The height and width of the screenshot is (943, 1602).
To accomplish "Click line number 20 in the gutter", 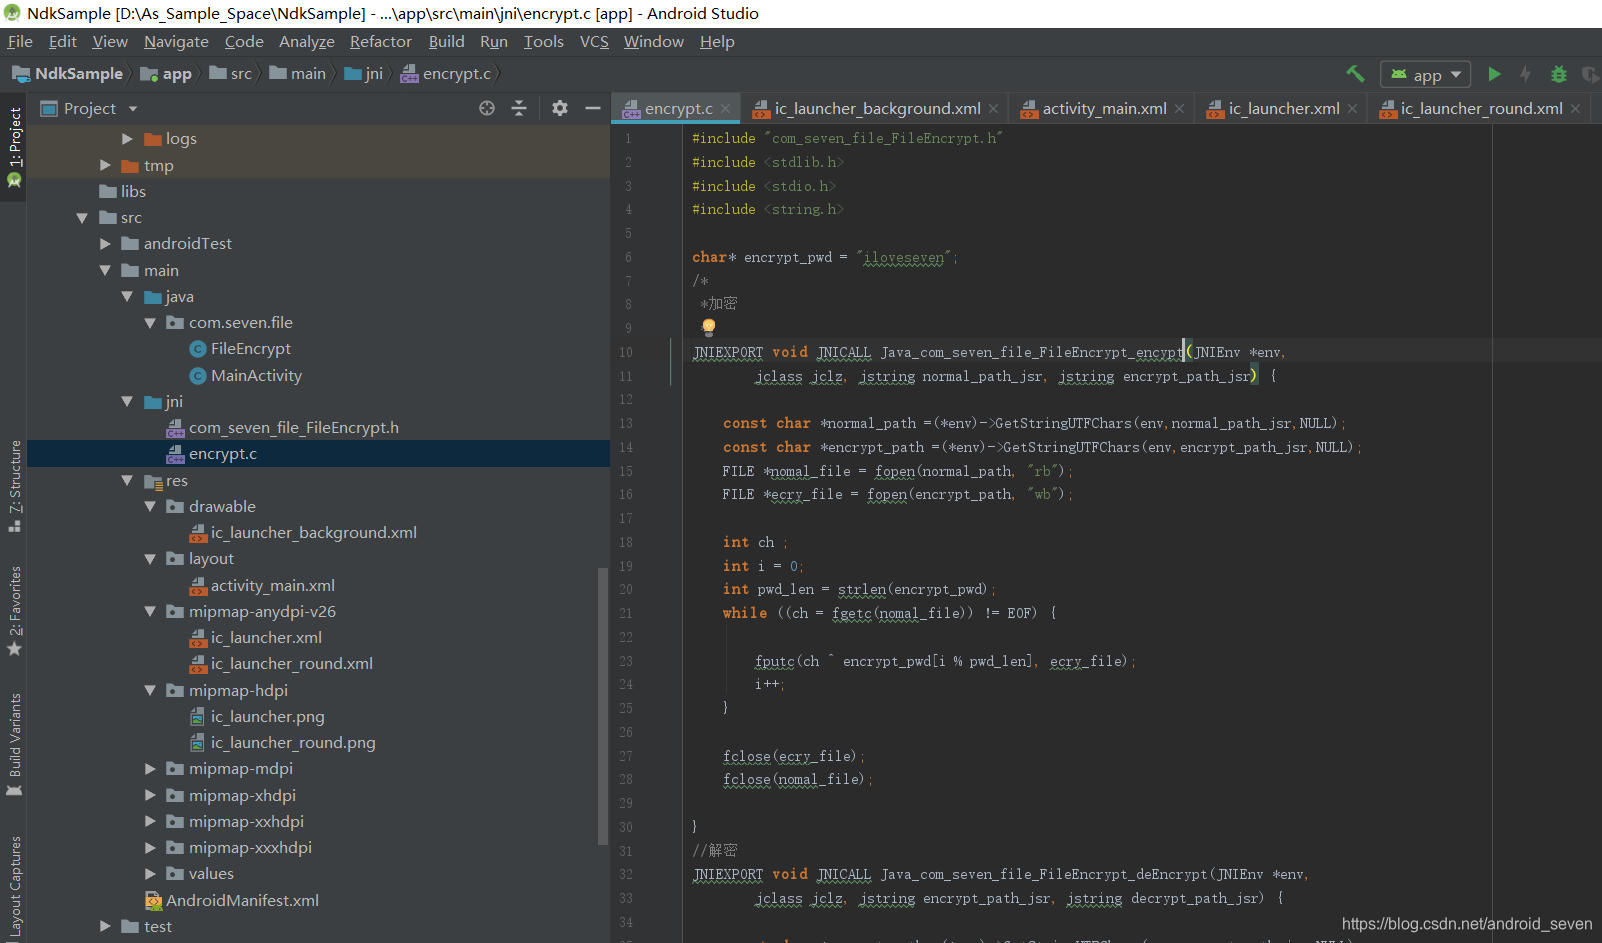I will pos(625,589).
